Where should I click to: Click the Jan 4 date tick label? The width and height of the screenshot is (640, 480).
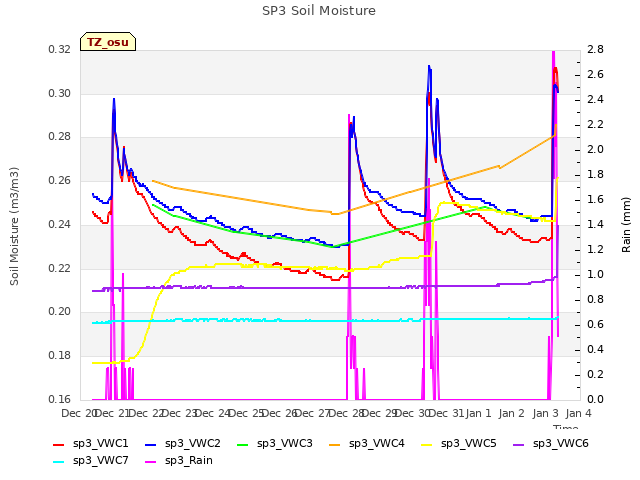(578, 414)
